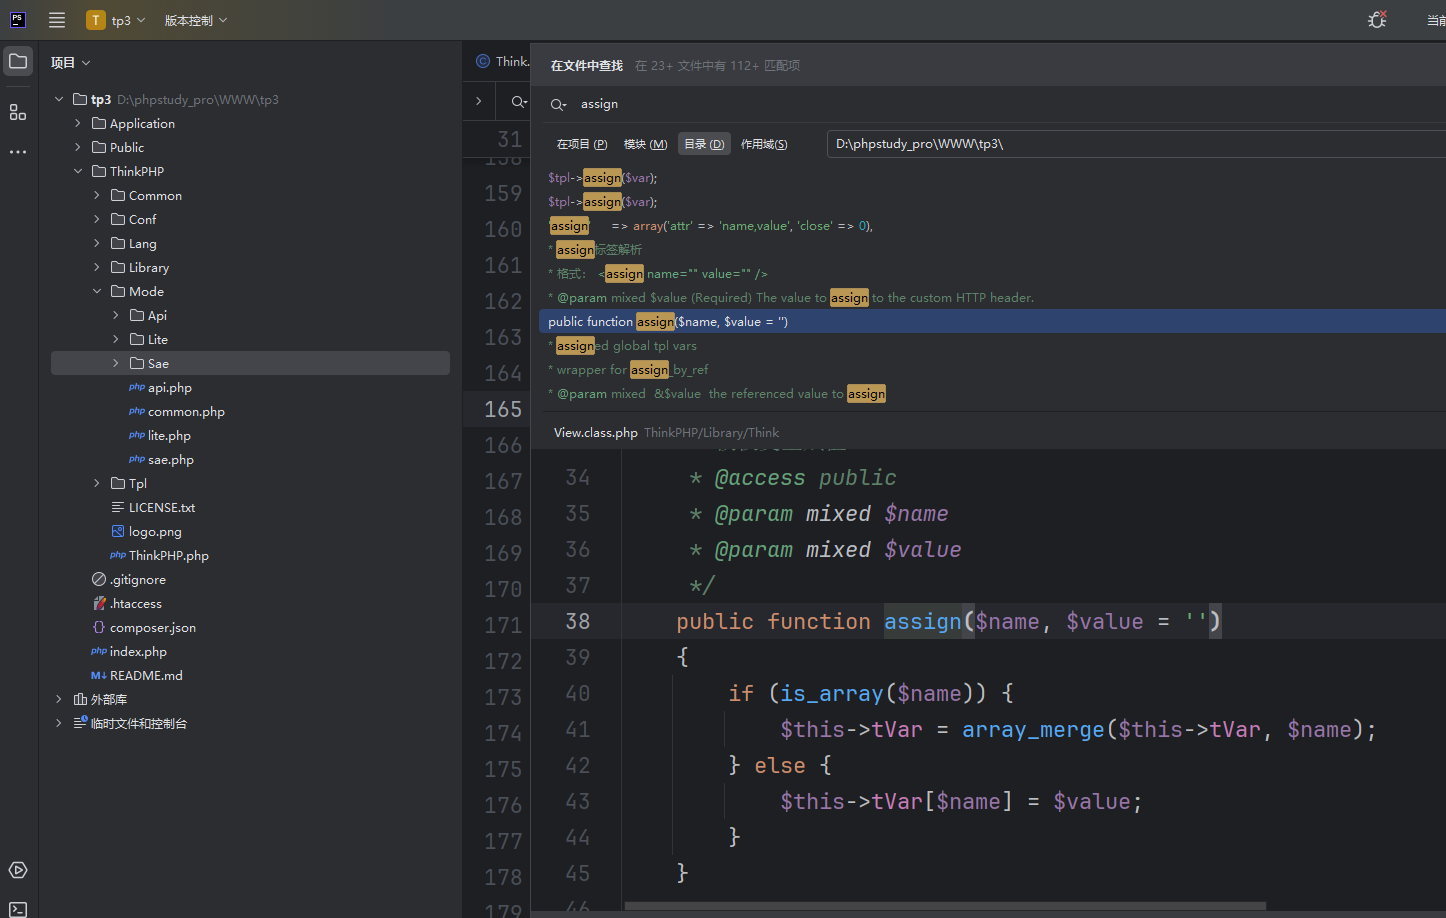1446x918 pixels.
Task: Switch search scope to 模块 (M)
Action: 645,144
